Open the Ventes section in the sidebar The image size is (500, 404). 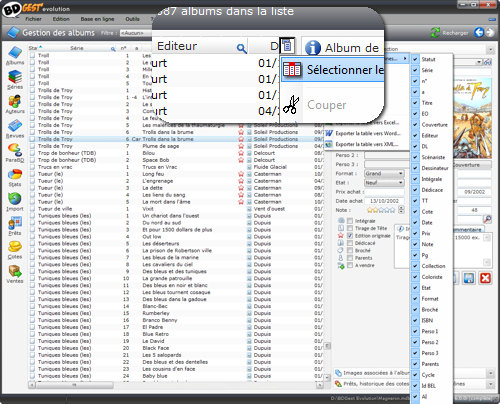15,274
